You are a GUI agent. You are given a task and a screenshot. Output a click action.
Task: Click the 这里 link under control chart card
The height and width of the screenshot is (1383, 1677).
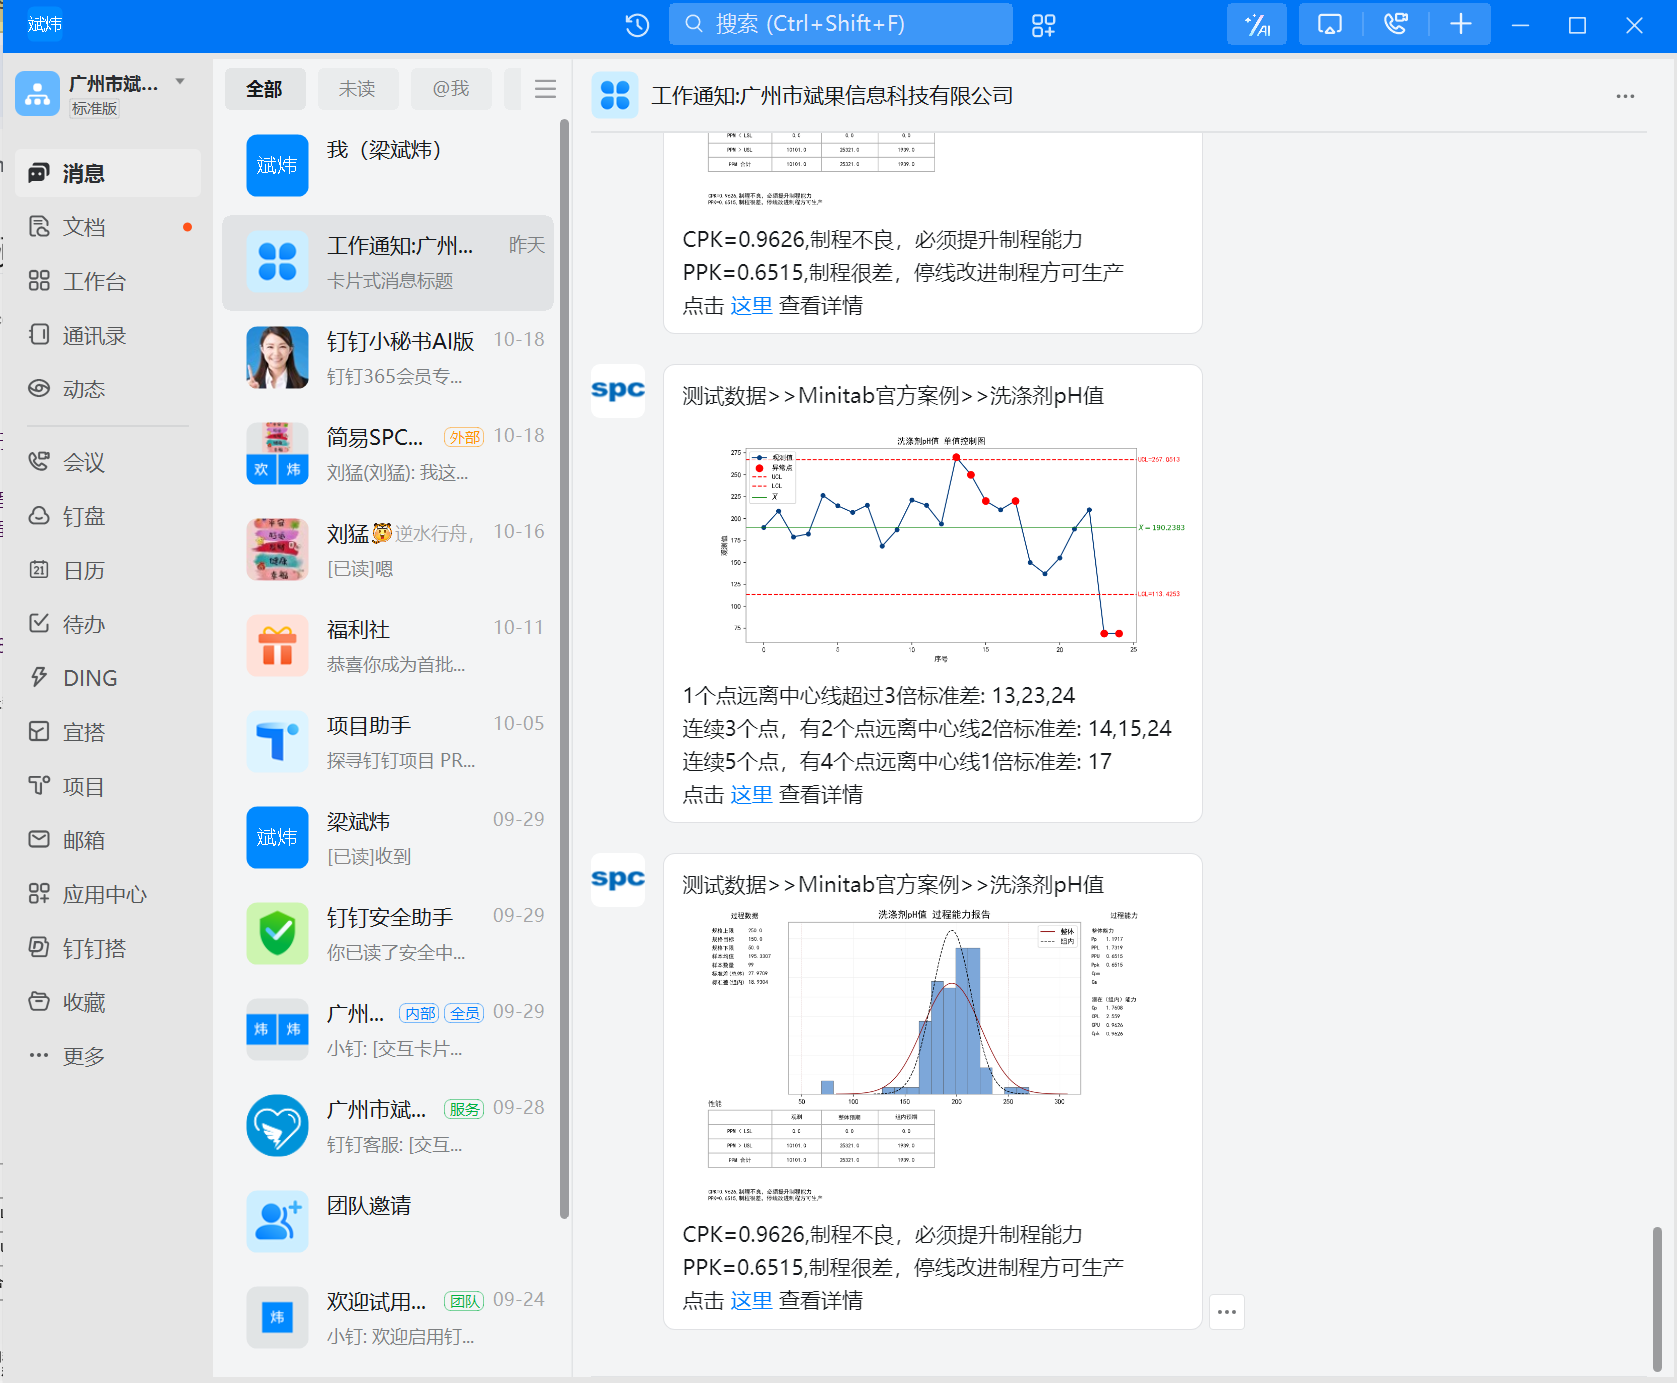point(751,795)
